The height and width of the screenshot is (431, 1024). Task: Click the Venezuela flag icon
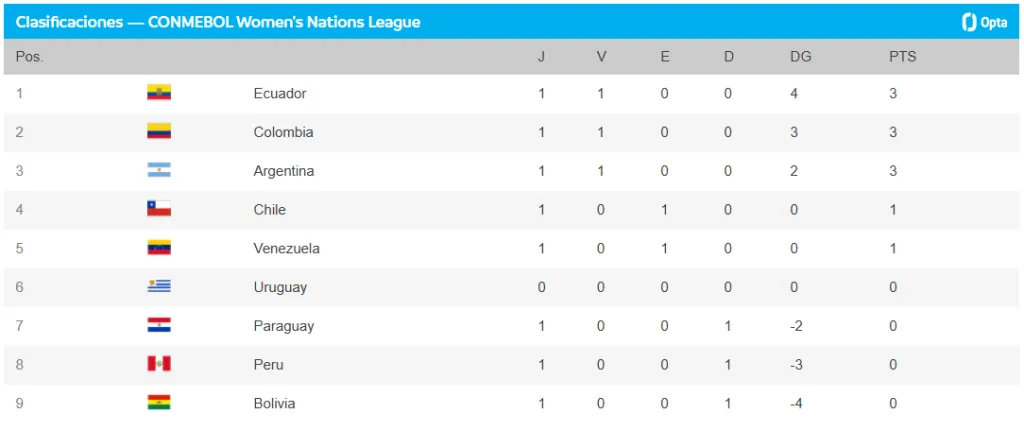tap(159, 248)
